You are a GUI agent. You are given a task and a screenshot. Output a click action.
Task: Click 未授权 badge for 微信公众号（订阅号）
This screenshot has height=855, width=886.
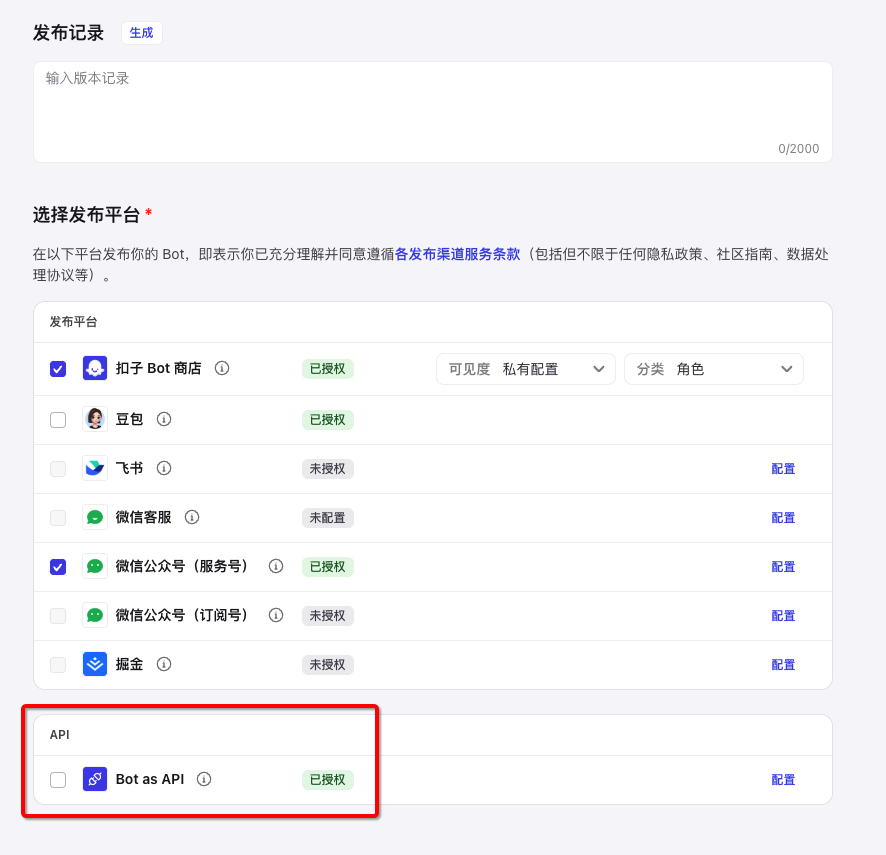click(328, 616)
